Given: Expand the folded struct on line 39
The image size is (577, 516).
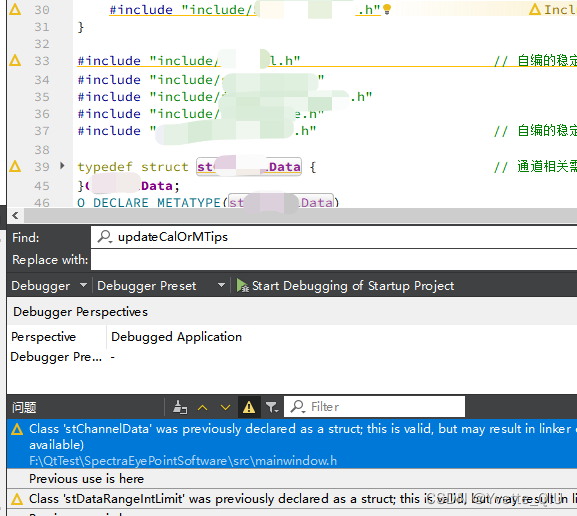Looking at the screenshot, I should 62,166.
